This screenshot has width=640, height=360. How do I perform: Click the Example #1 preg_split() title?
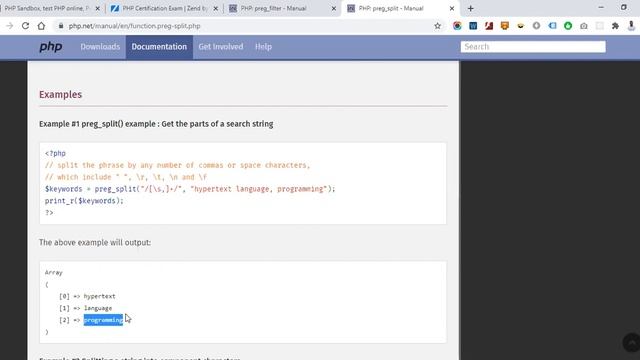pyautogui.click(x=156, y=124)
